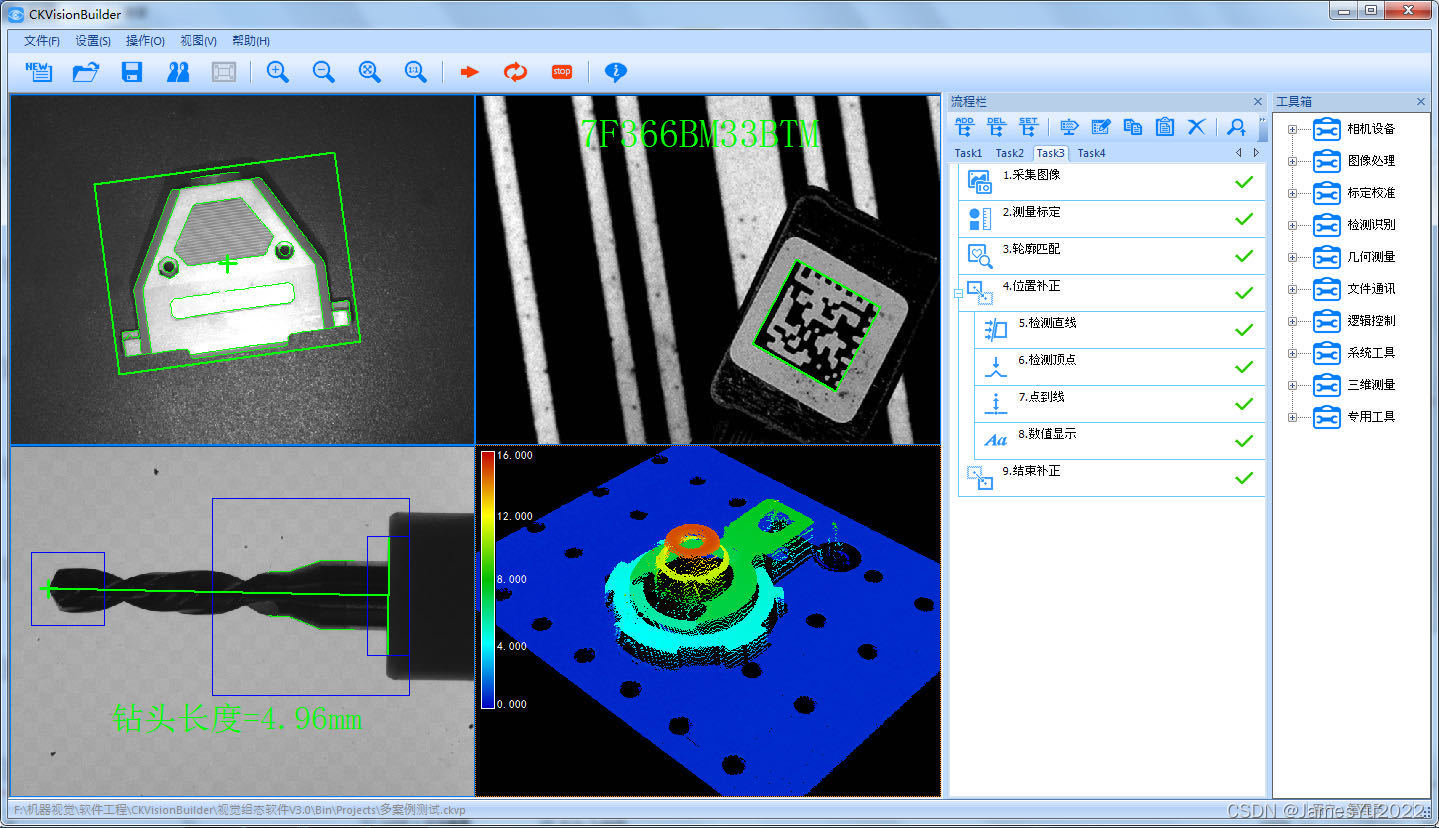This screenshot has width=1439, height=828.
Task: Close the 工具箱 panel
Action: [x=1421, y=102]
